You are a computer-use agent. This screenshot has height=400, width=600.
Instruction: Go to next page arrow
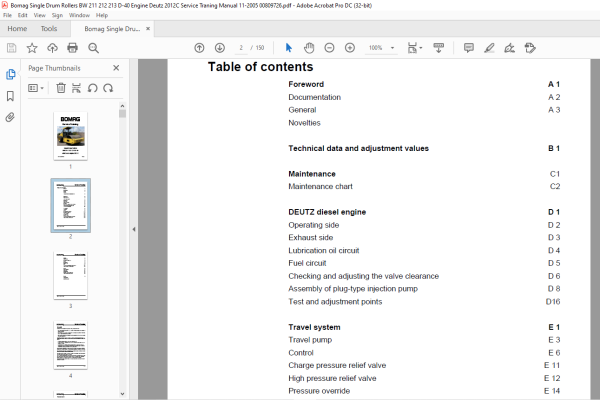coord(220,48)
